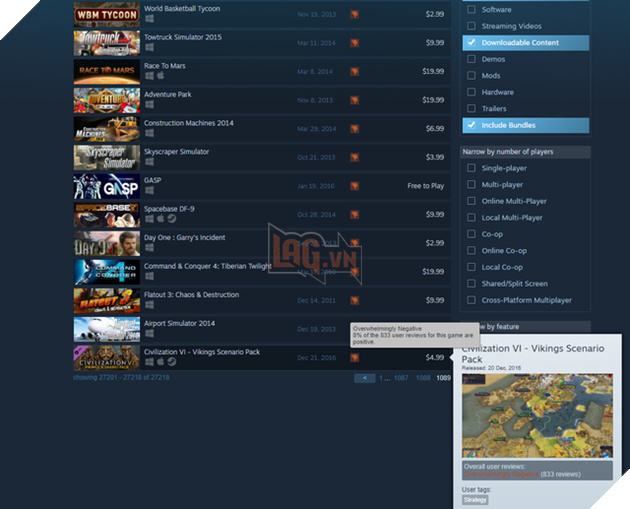Image resolution: width=630 pixels, height=509 pixels.
Task: Click review icon for Civilization VI Vikings Scenario Pack
Action: (354, 358)
